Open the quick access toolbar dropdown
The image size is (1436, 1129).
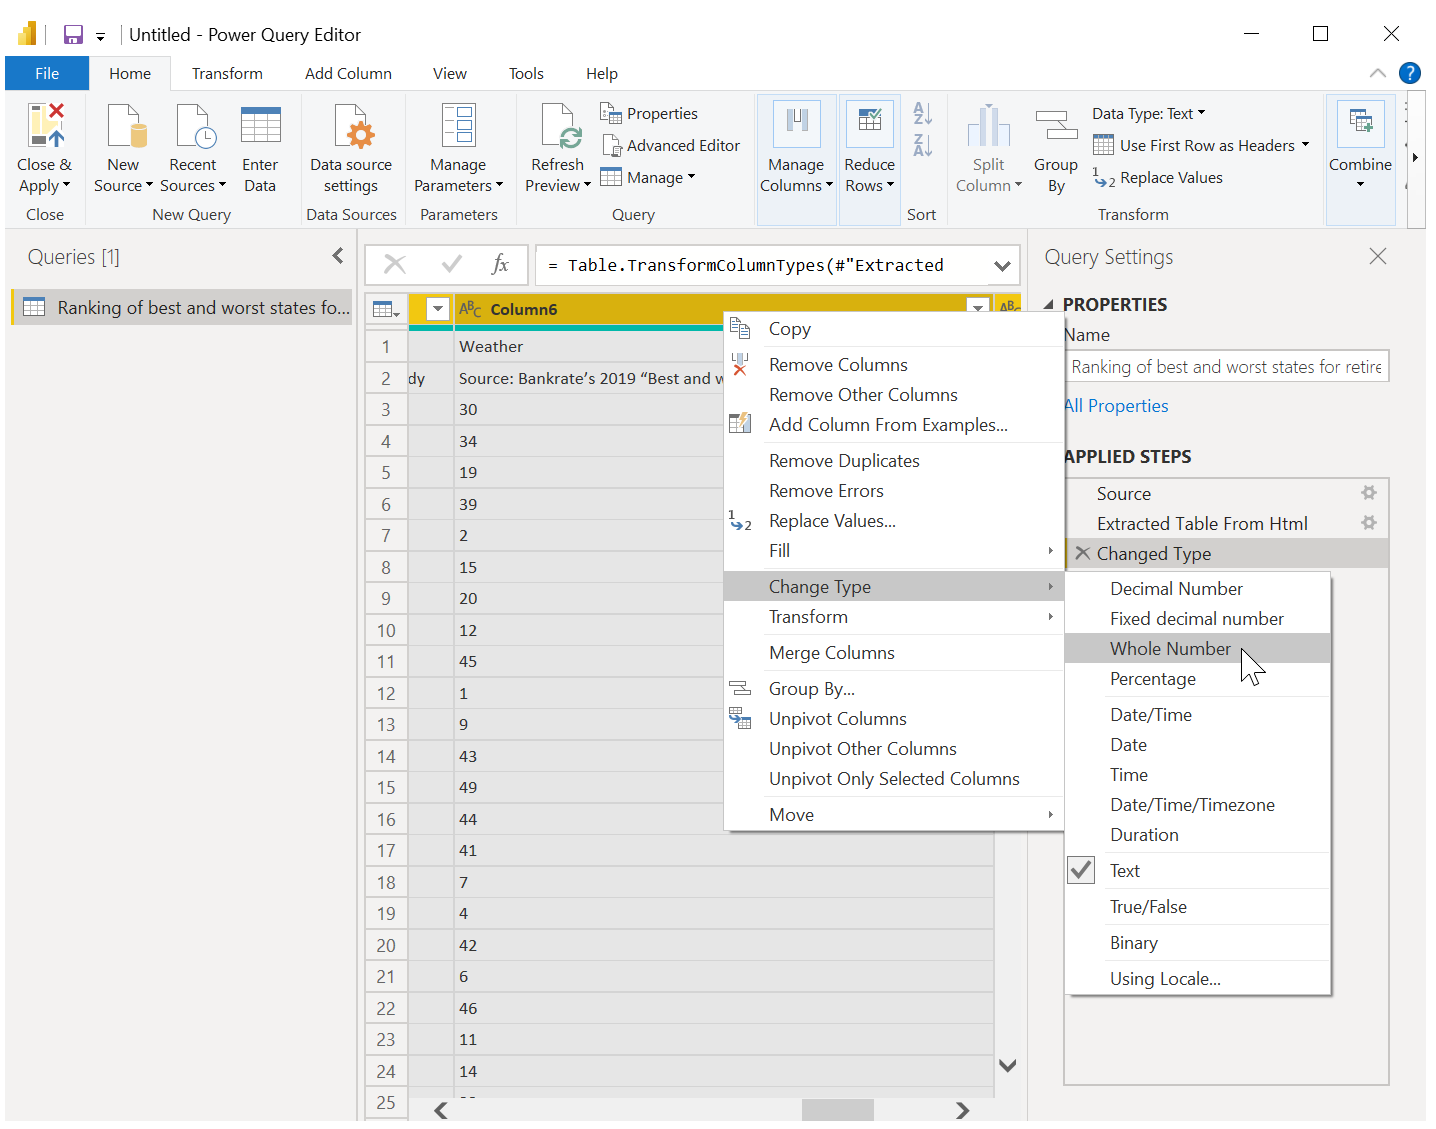click(100, 36)
